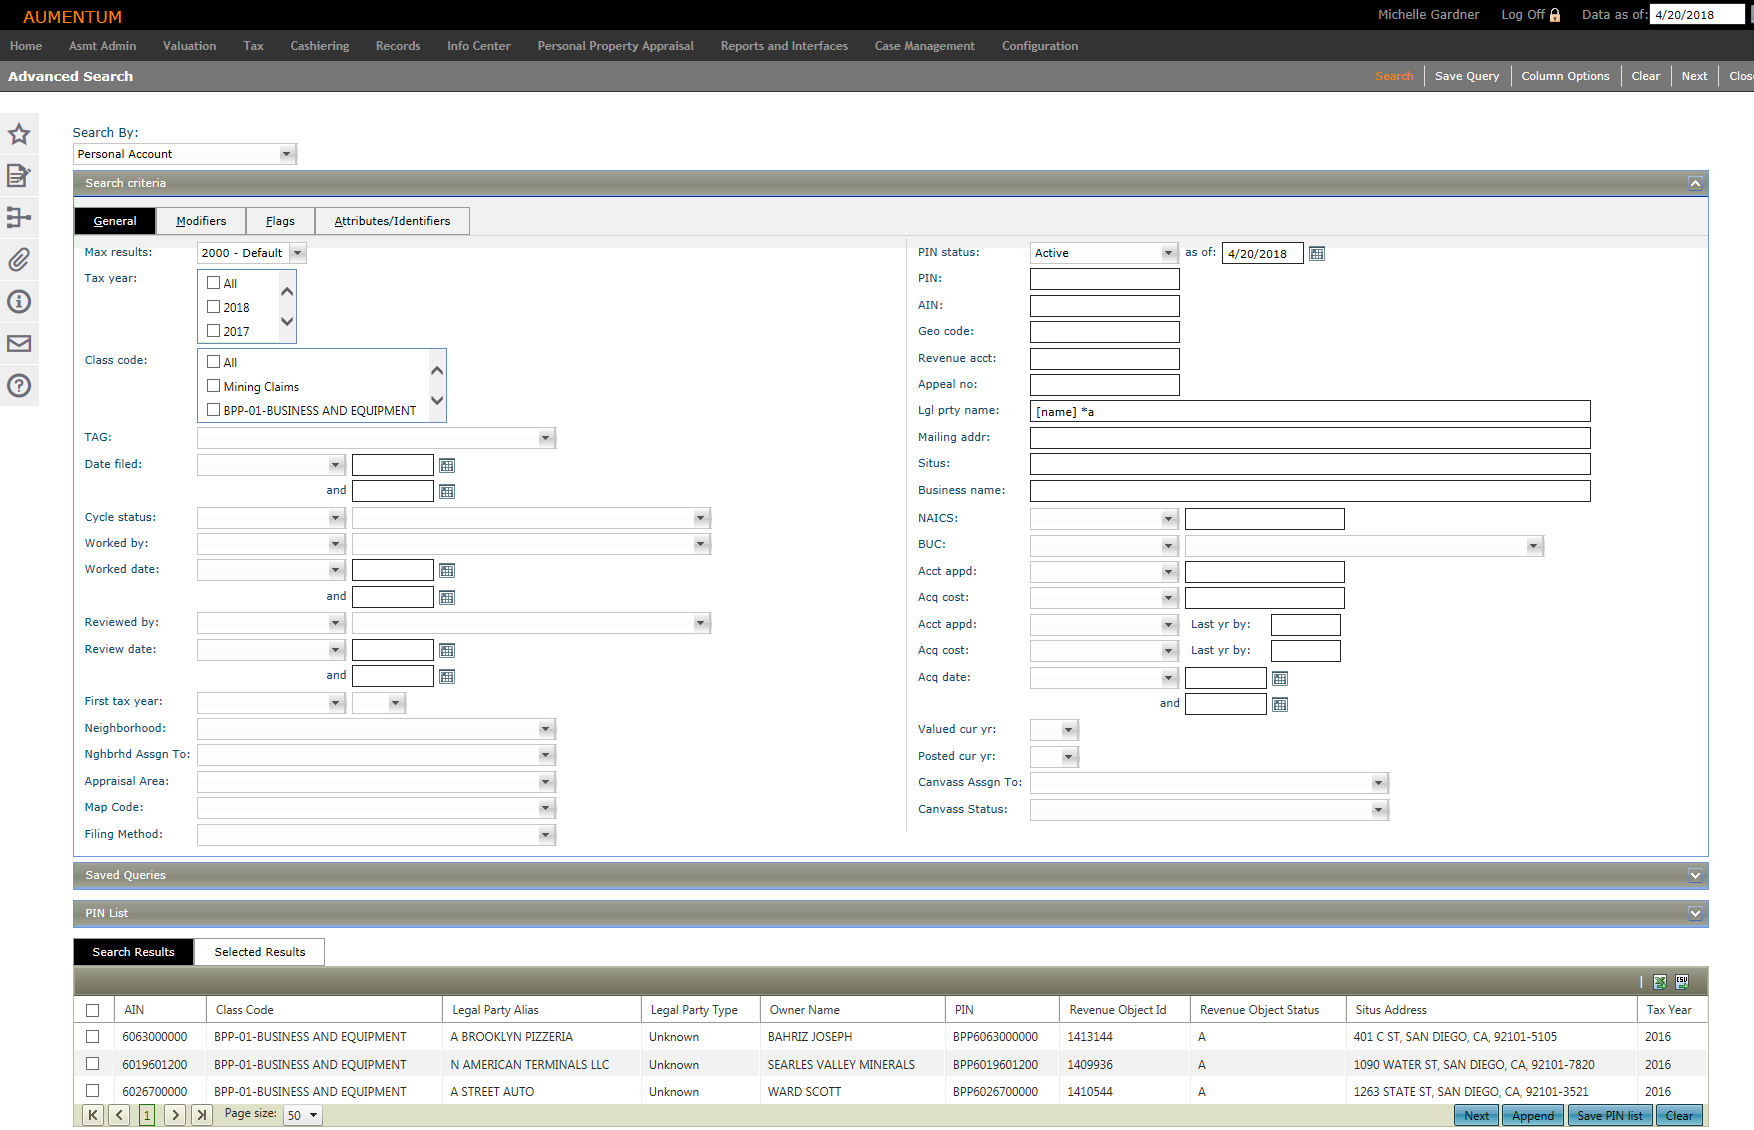This screenshot has width=1754, height=1130.
Task: Open the envelope mail icon in sidebar
Action: pos(19,344)
